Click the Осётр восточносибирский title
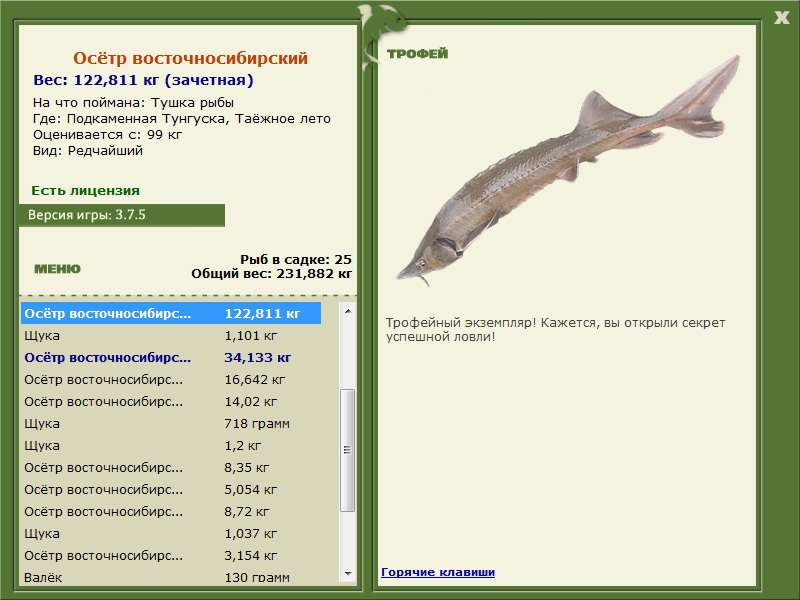 [190, 58]
